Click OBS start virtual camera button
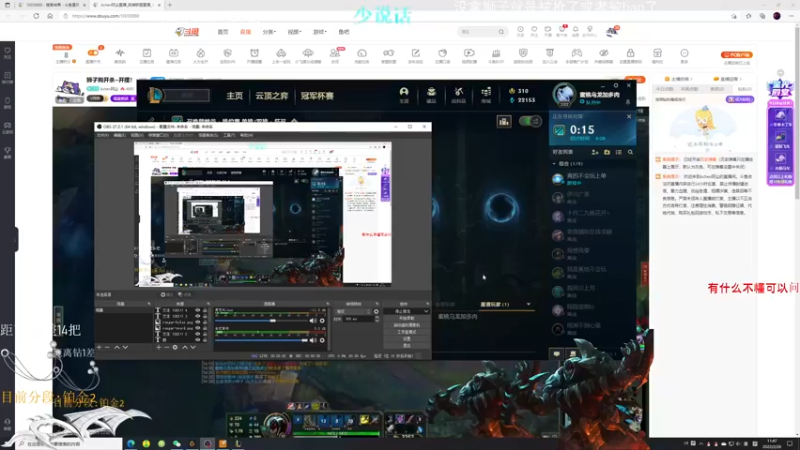The height and width of the screenshot is (450, 800). tap(407, 325)
